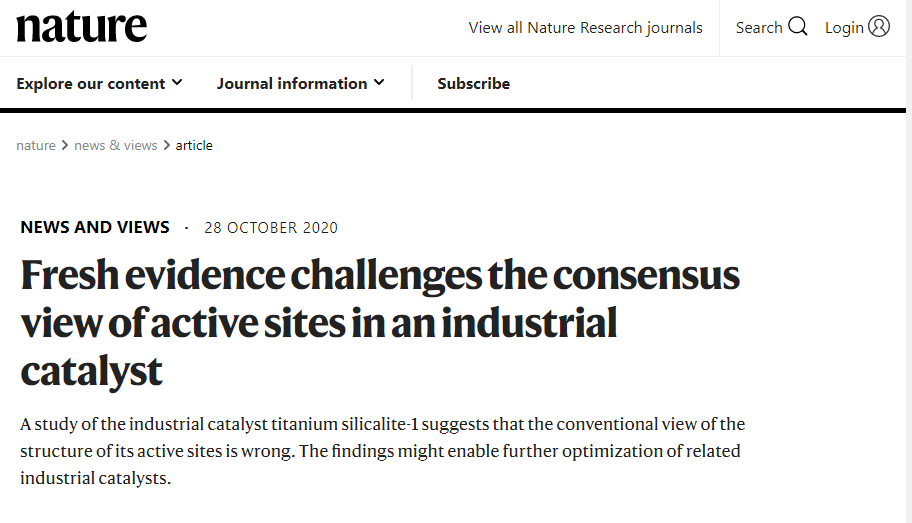Screen dimensions: 912x523
Task: Click the Search text link
Action: click(x=759, y=27)
